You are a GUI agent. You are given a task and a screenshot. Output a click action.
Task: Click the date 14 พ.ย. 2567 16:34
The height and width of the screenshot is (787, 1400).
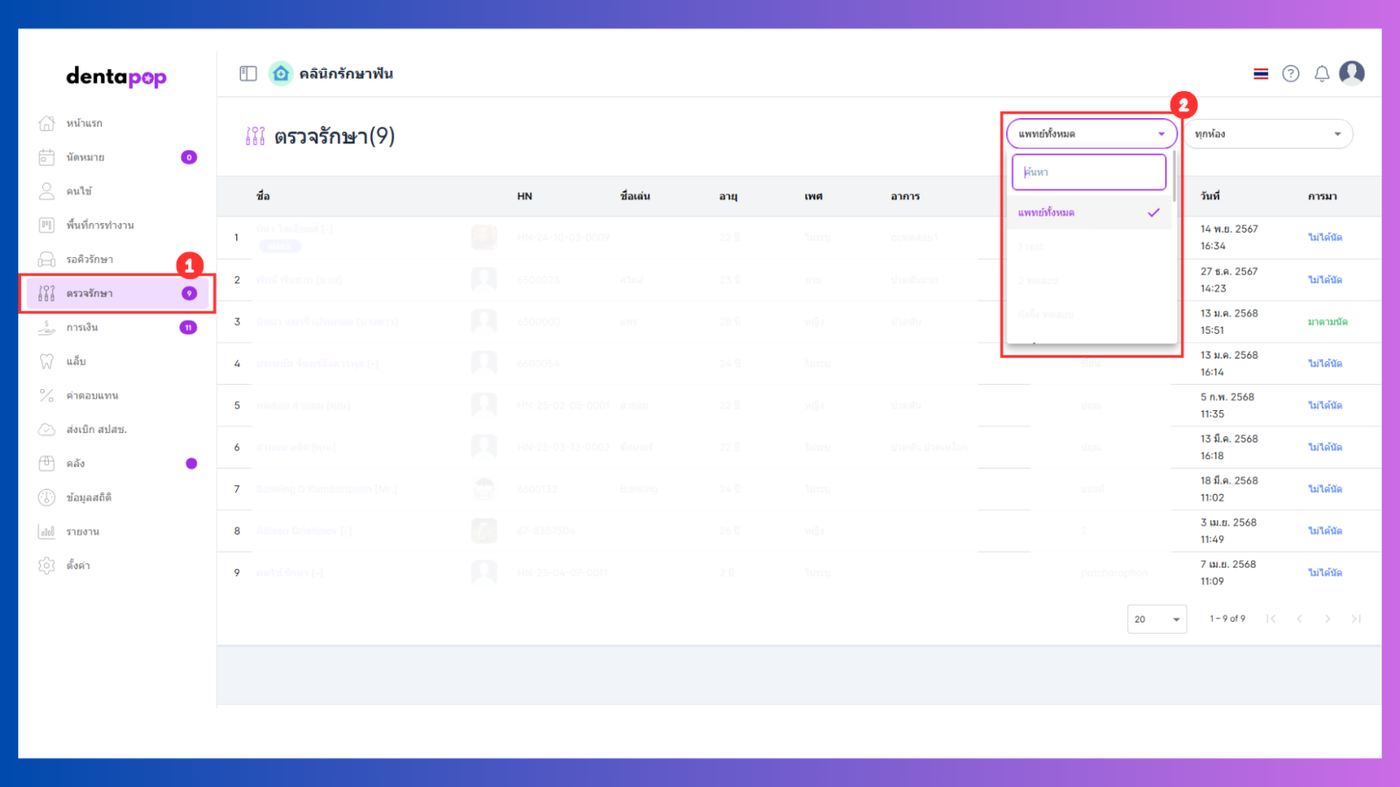click(x=1229, y=238)
